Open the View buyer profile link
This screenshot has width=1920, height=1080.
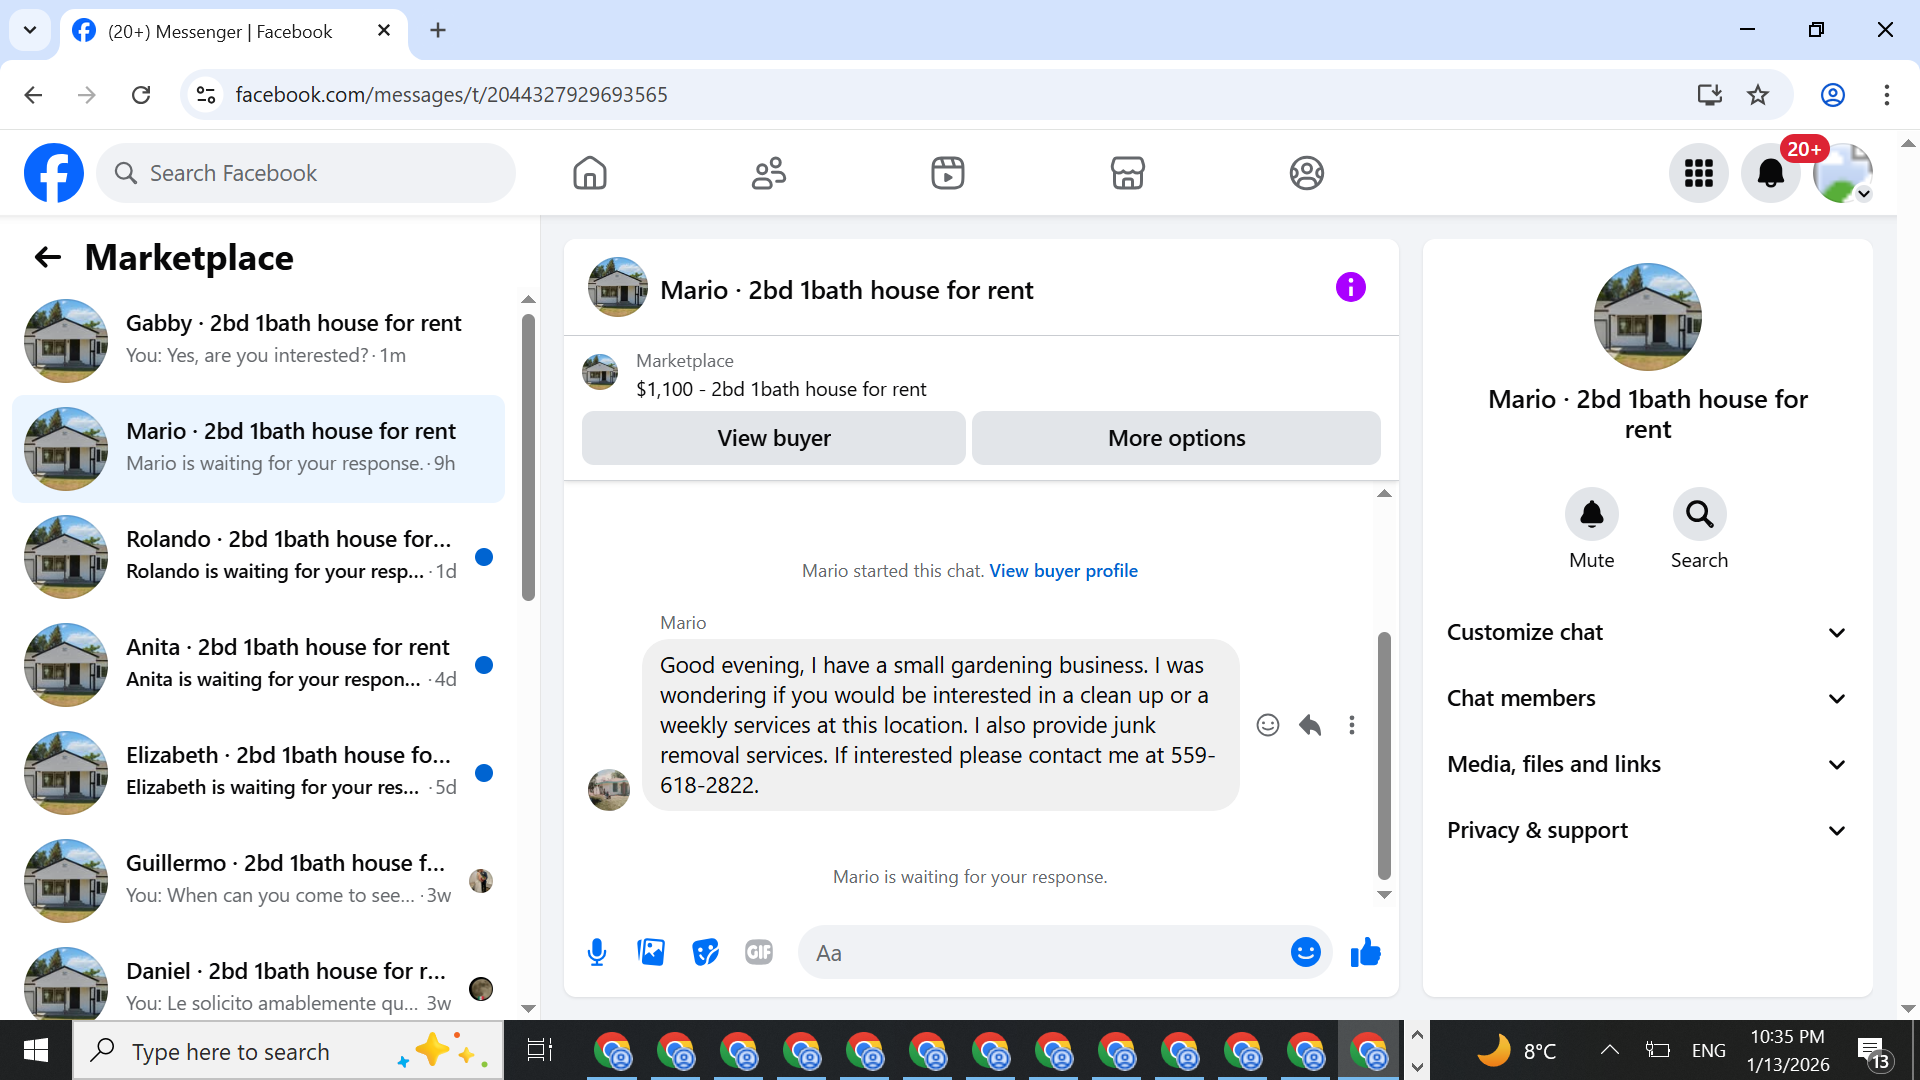1063,571
